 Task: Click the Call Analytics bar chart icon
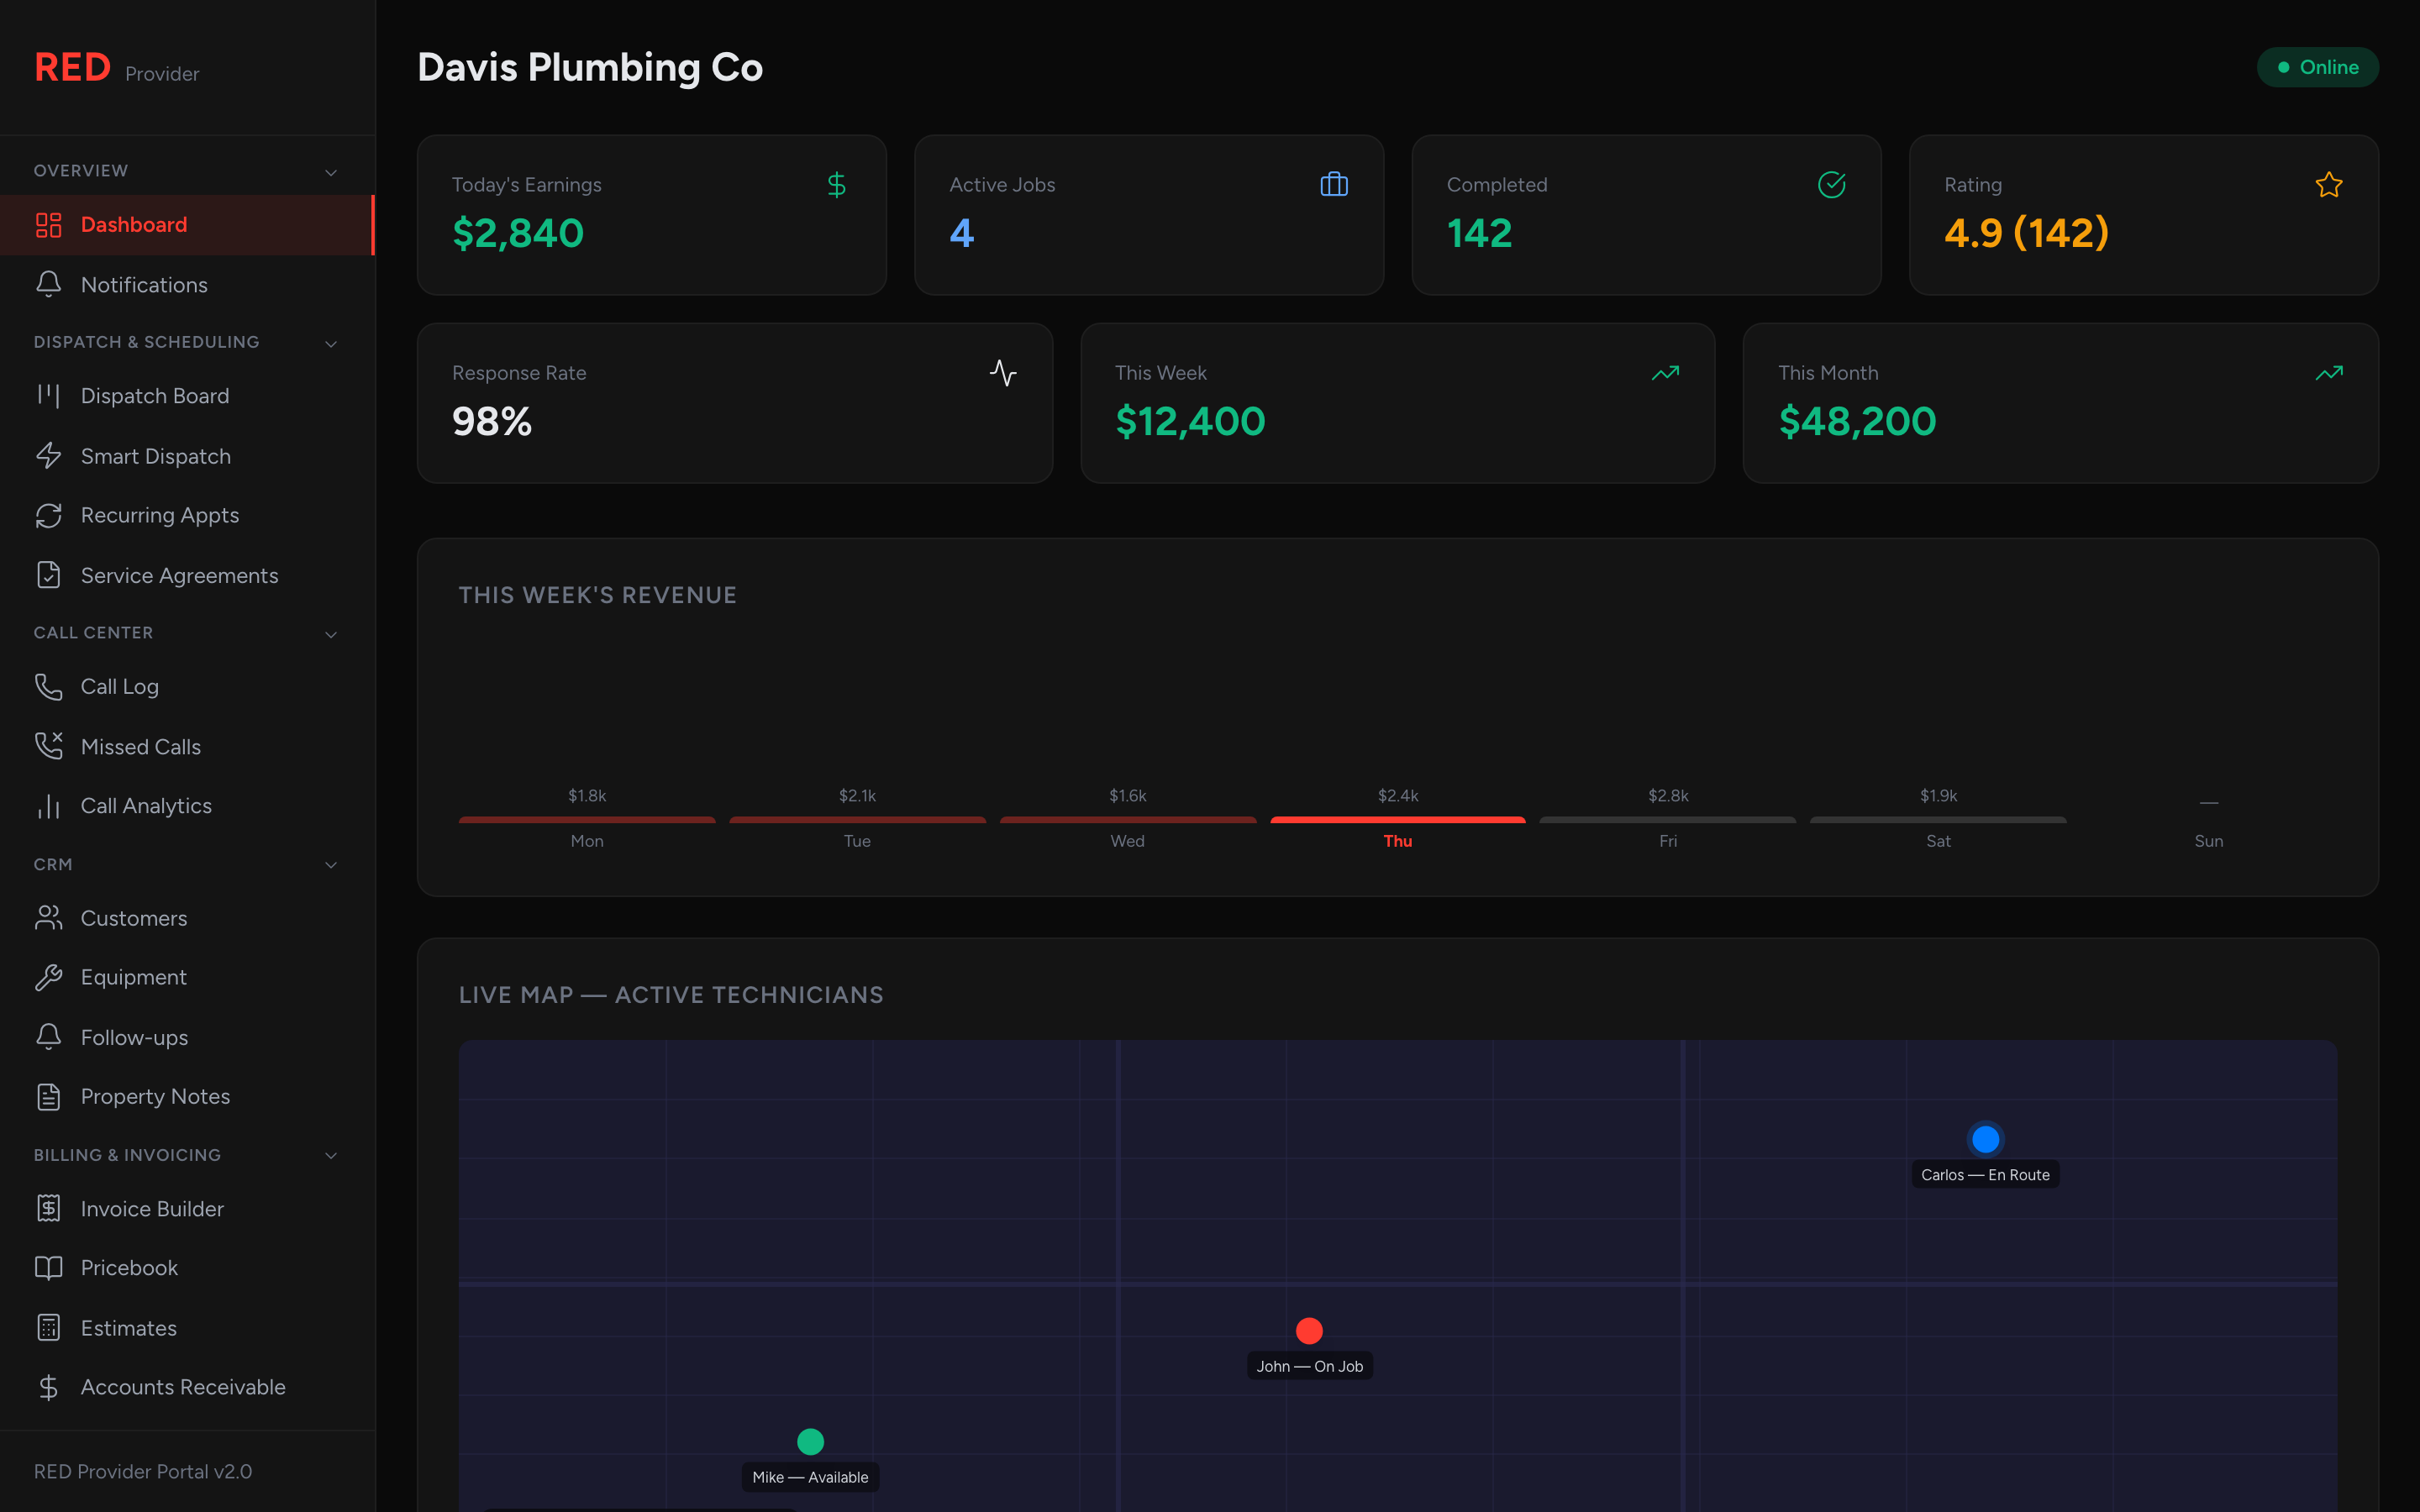coord(48,806)
